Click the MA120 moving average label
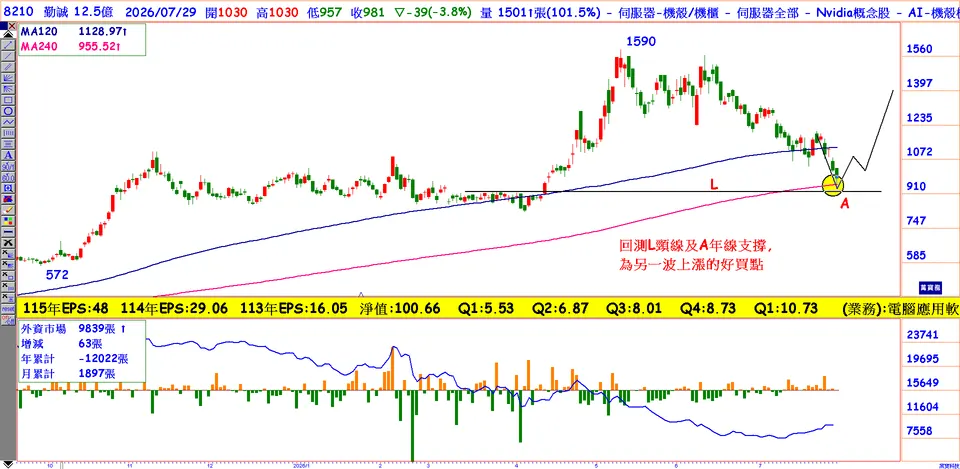Screen dimensions: 960x469 click(37, 34)
